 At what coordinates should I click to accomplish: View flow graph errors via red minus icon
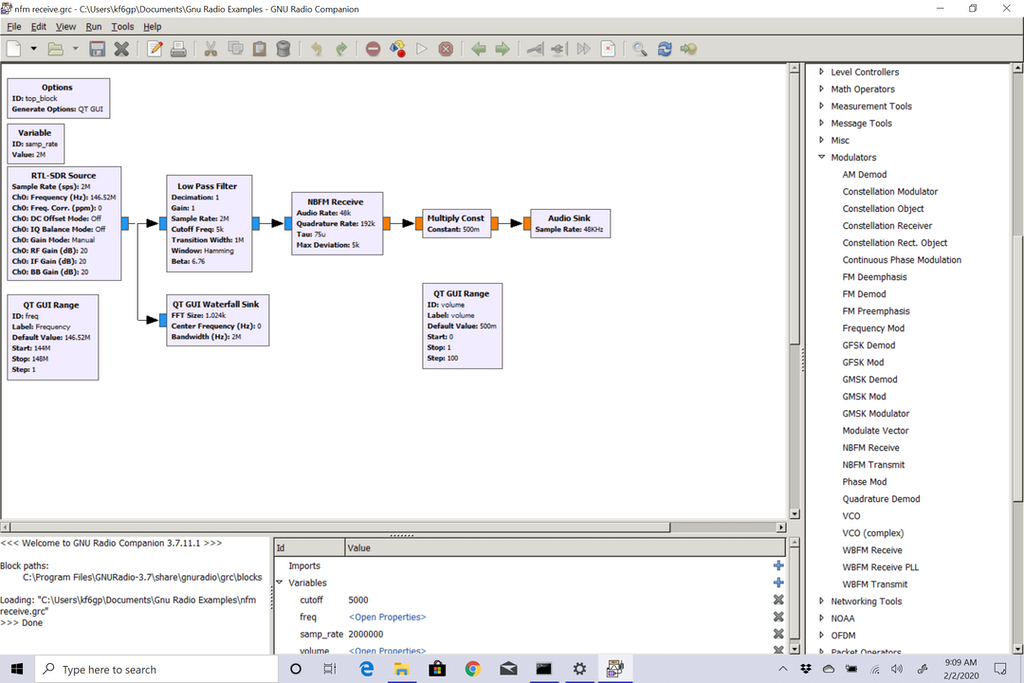[x=373, y=49]
